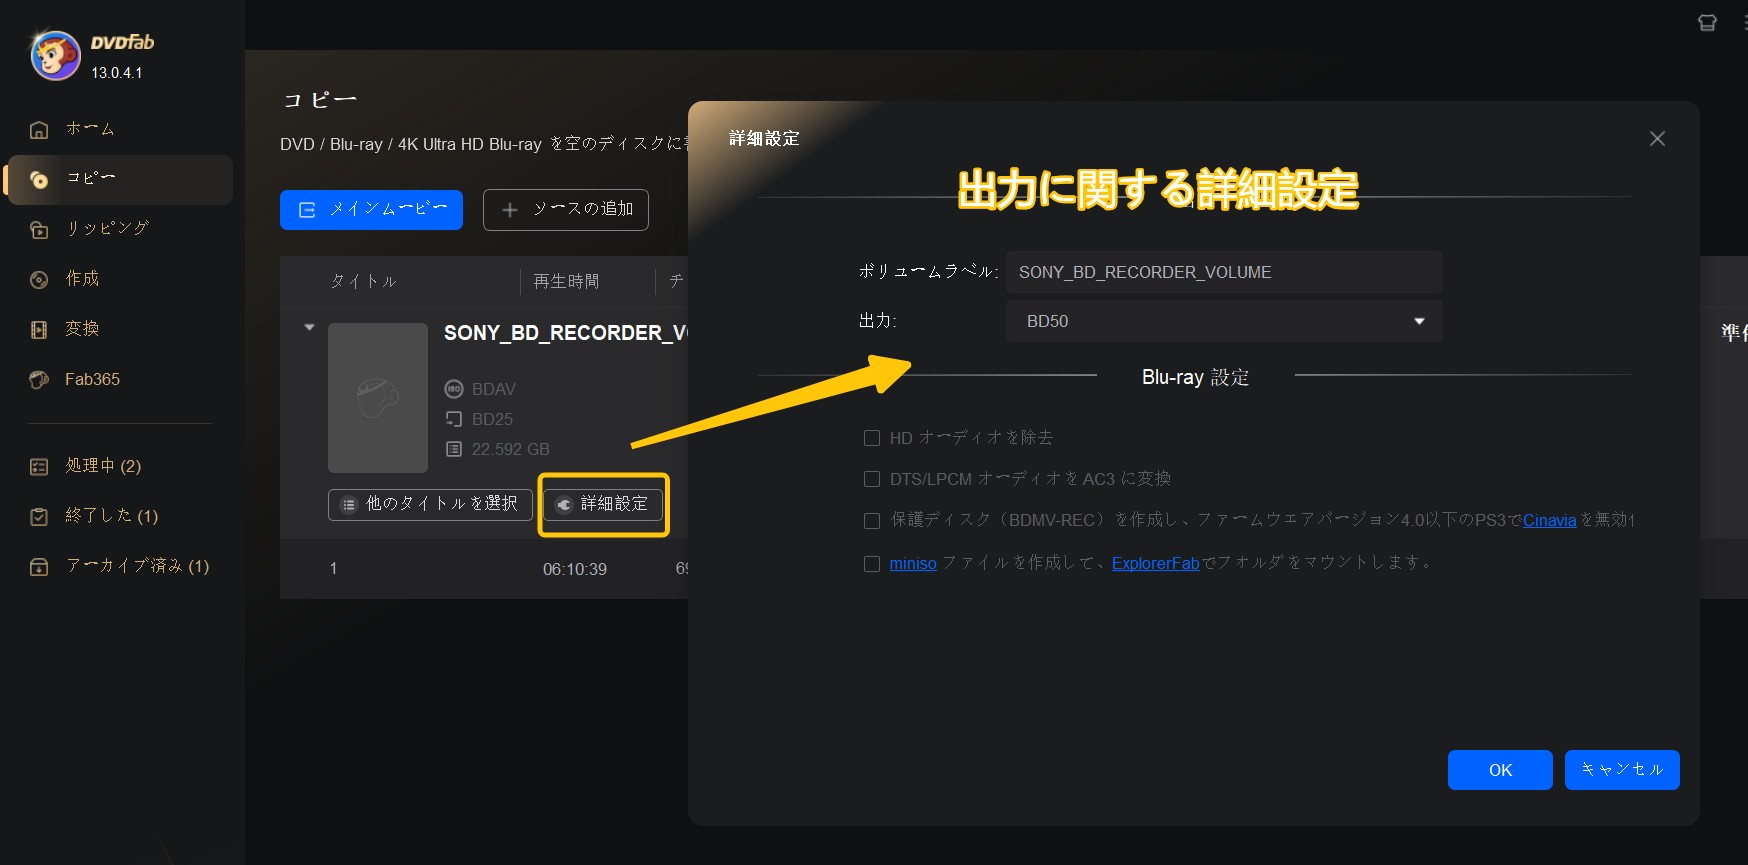The height and width of the screenshot is (865, 1748).
Task: Click OK in 詳細設定 dialog
Action: [x=1500, y=770]
